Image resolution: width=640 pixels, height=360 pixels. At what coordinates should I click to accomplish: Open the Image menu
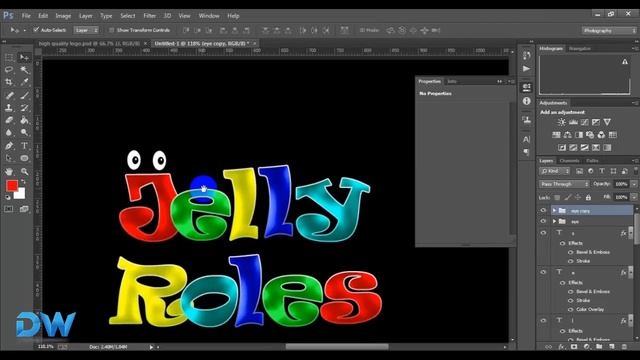pos(63,16)
